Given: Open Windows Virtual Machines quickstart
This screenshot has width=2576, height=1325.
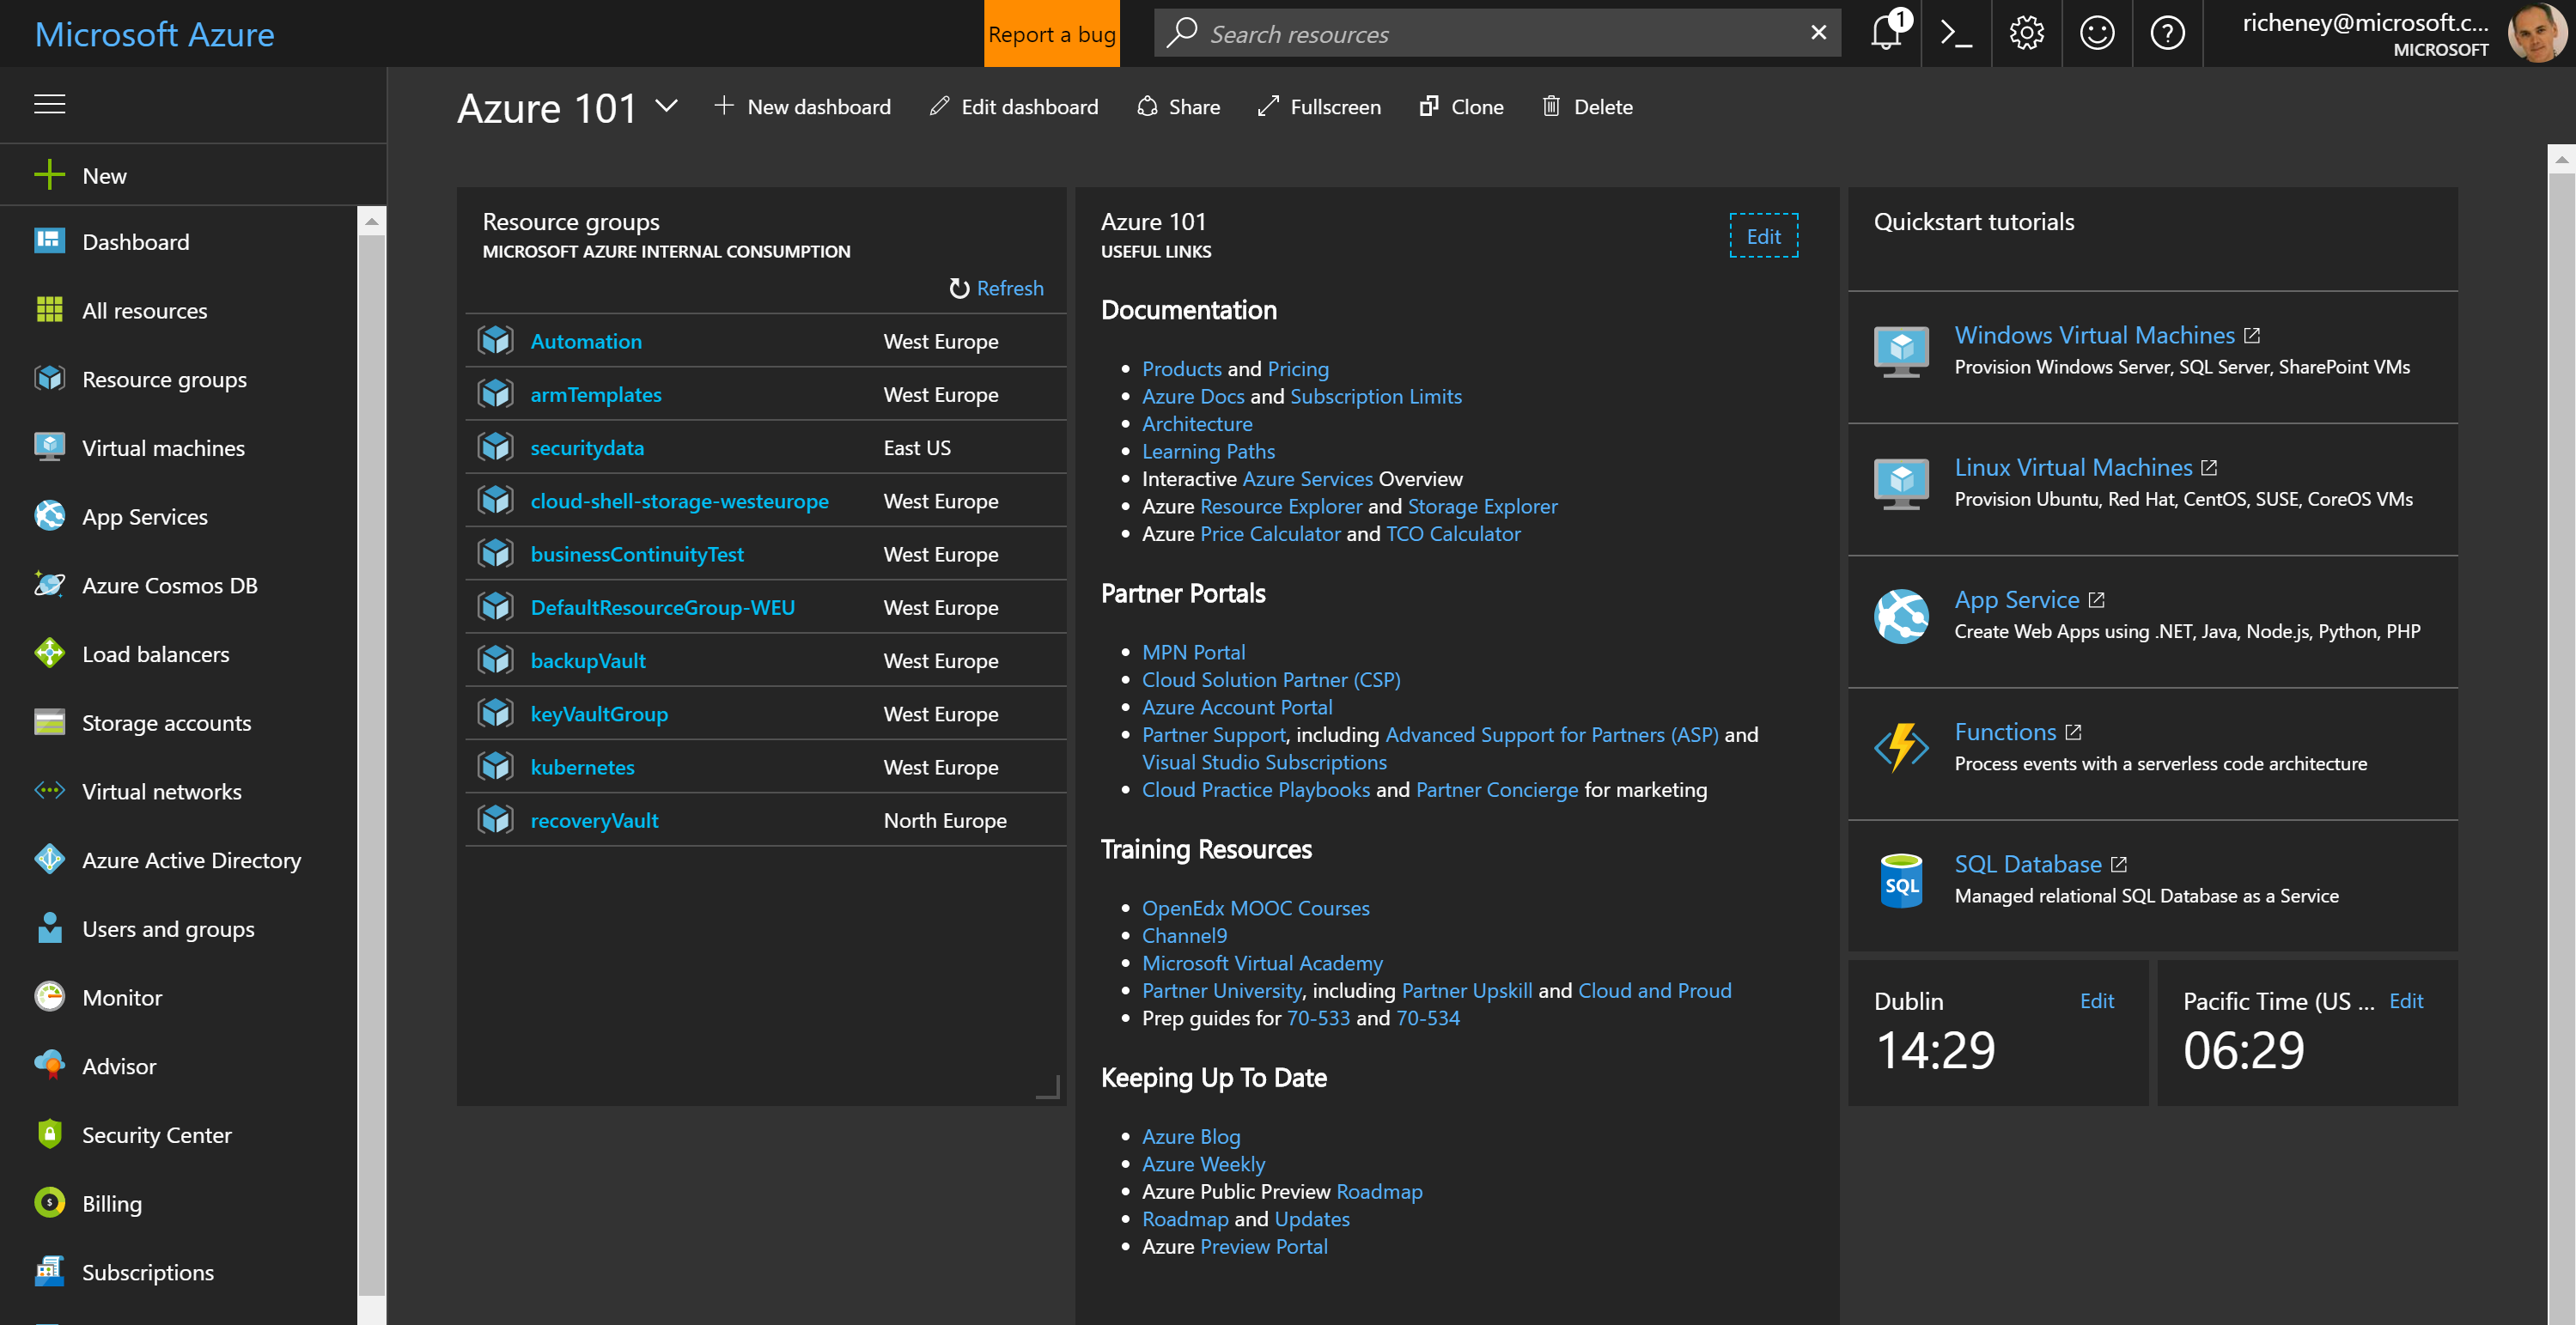Looking at the screenshot, I should [2095, 335].
